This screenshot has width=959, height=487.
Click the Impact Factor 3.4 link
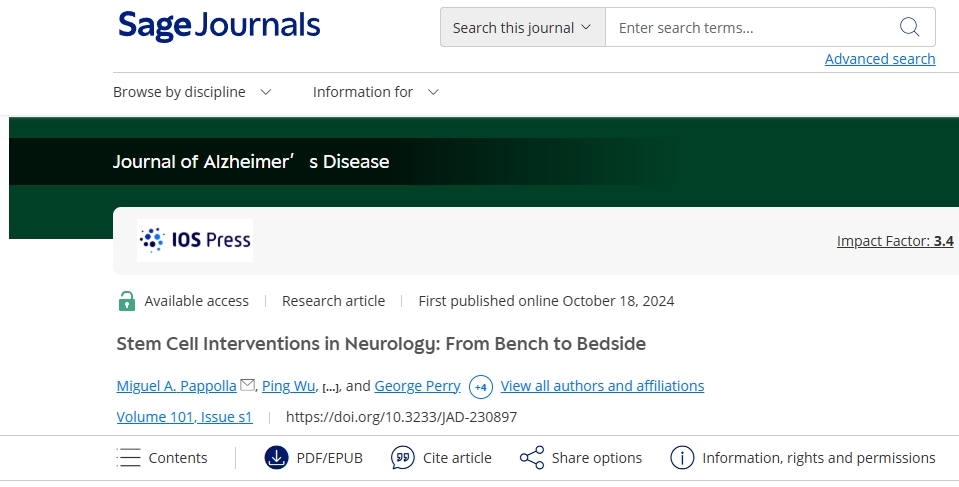pyautogui.click(x=894, y=241)
